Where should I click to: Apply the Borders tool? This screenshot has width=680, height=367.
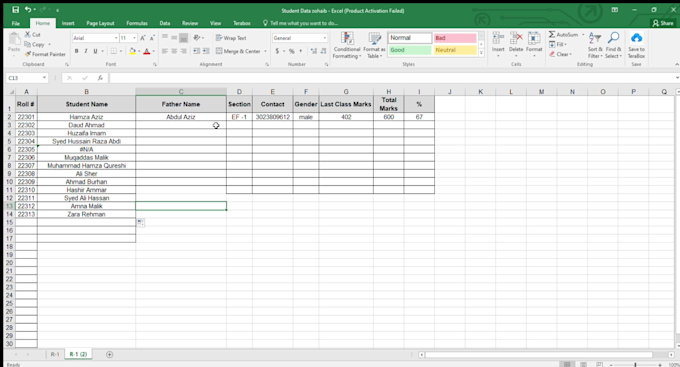(x=113, y=51)
